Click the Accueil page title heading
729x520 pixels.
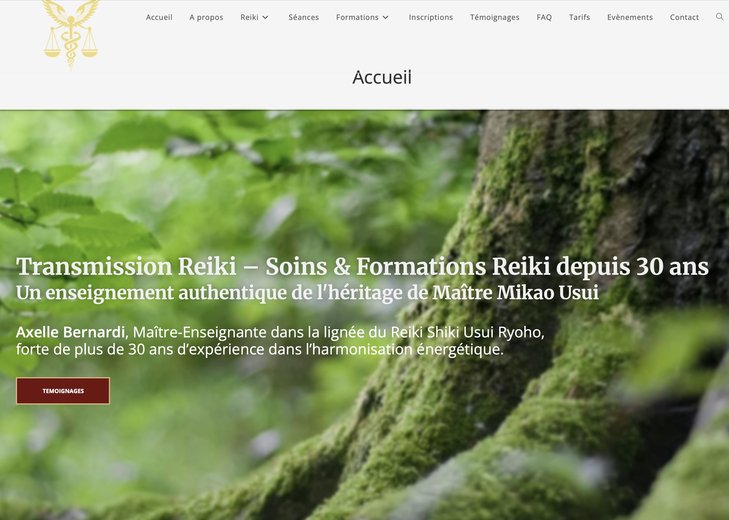point(382,77)
